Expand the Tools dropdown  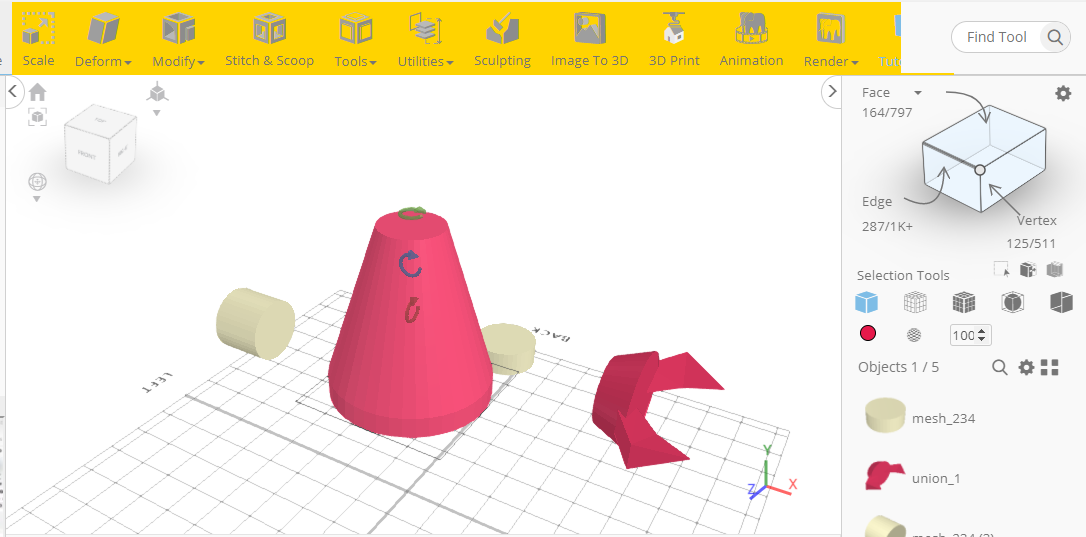click(356, 40)
